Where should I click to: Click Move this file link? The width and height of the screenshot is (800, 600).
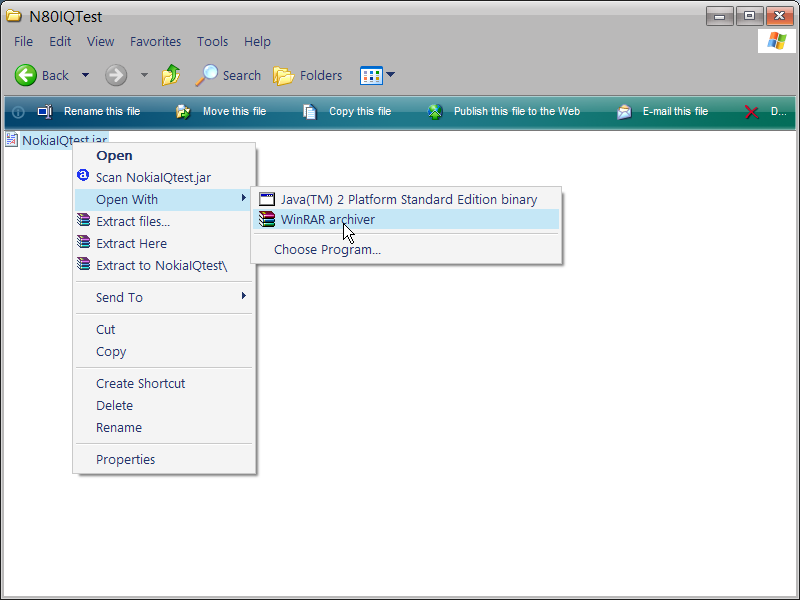235,111
